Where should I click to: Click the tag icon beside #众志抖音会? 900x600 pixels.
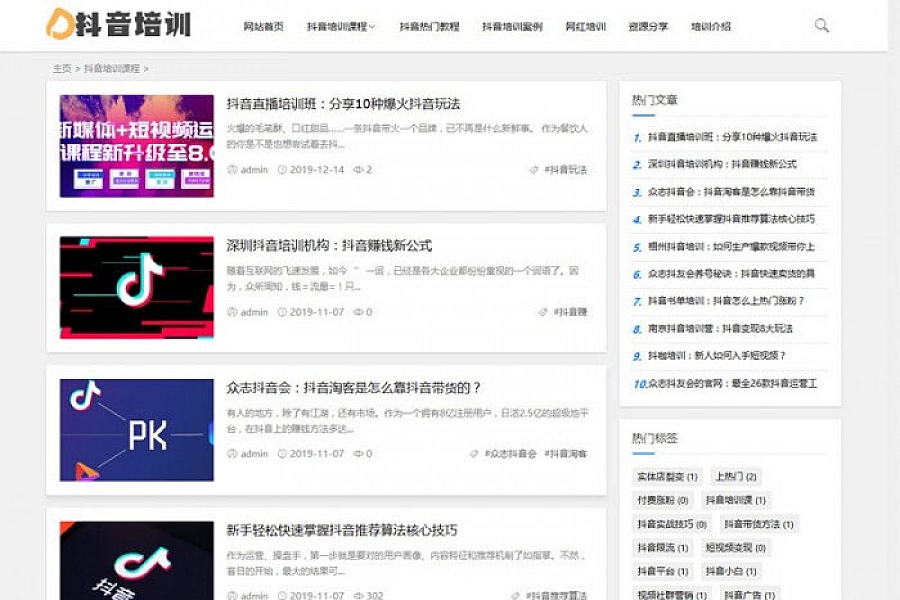coord(474,454)
